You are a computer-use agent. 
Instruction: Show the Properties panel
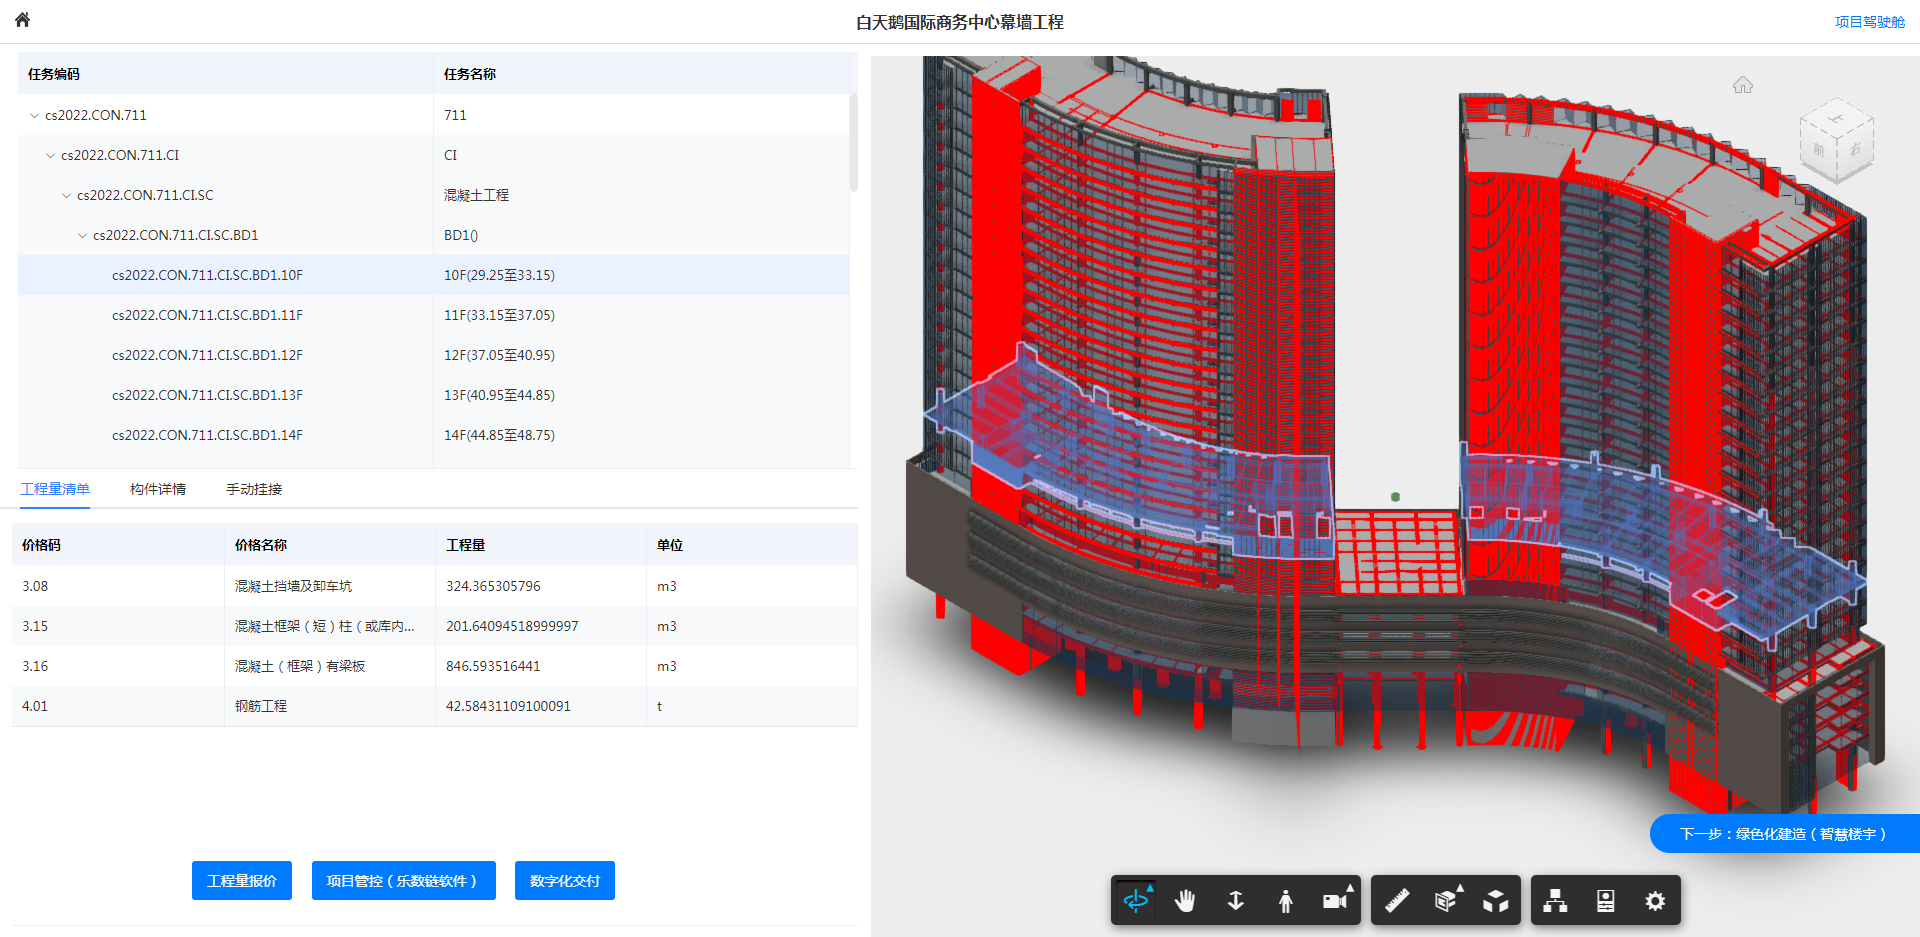coord(1606,901)
